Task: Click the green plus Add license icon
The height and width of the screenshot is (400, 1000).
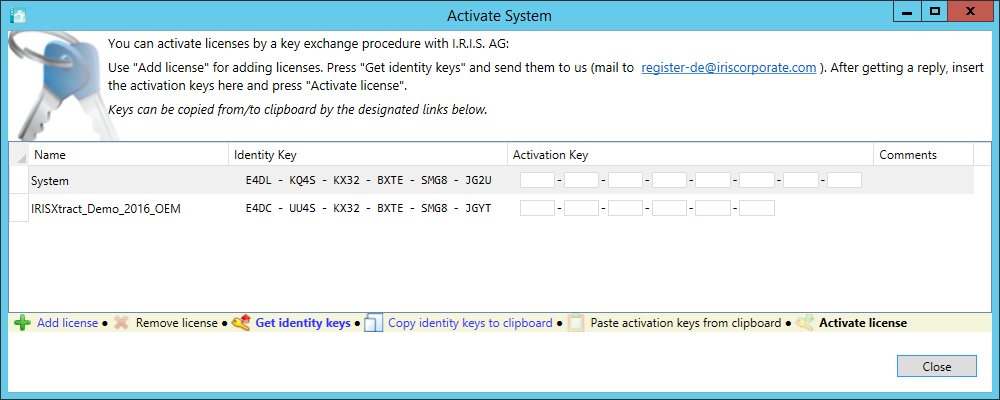Action: [x=22, y=323]
